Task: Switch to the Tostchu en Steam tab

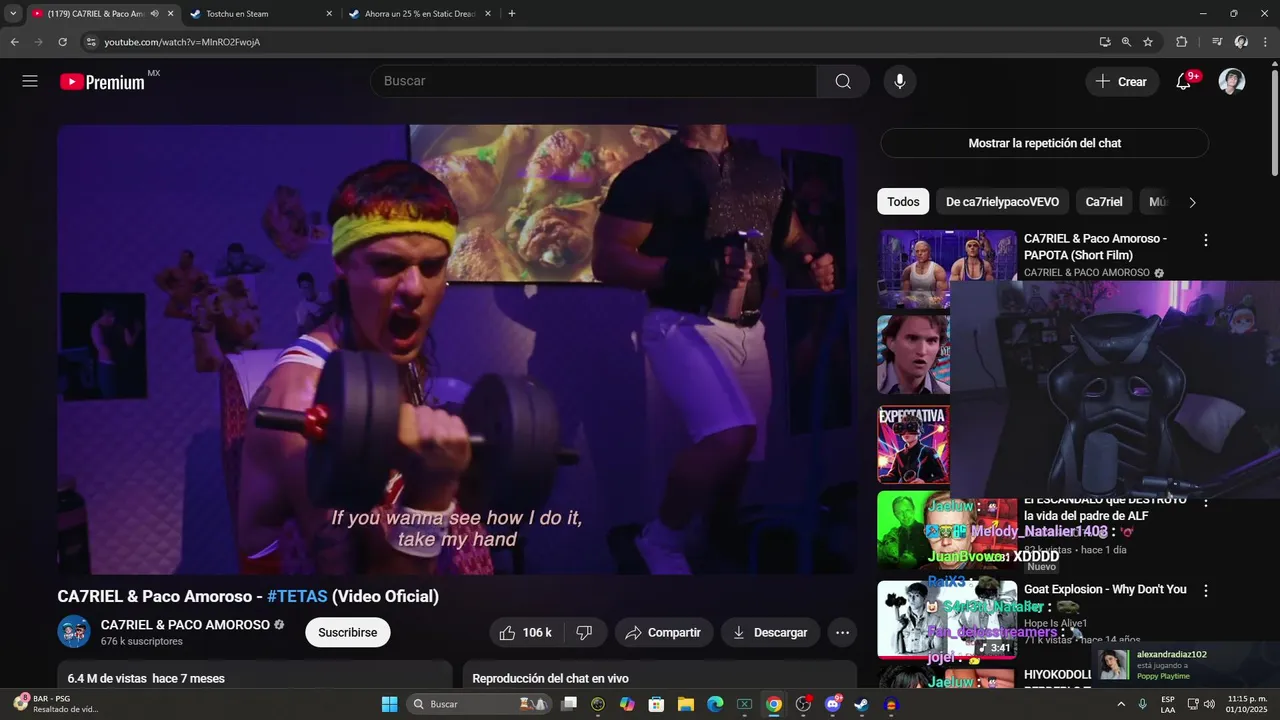Action: click(259, 14)
